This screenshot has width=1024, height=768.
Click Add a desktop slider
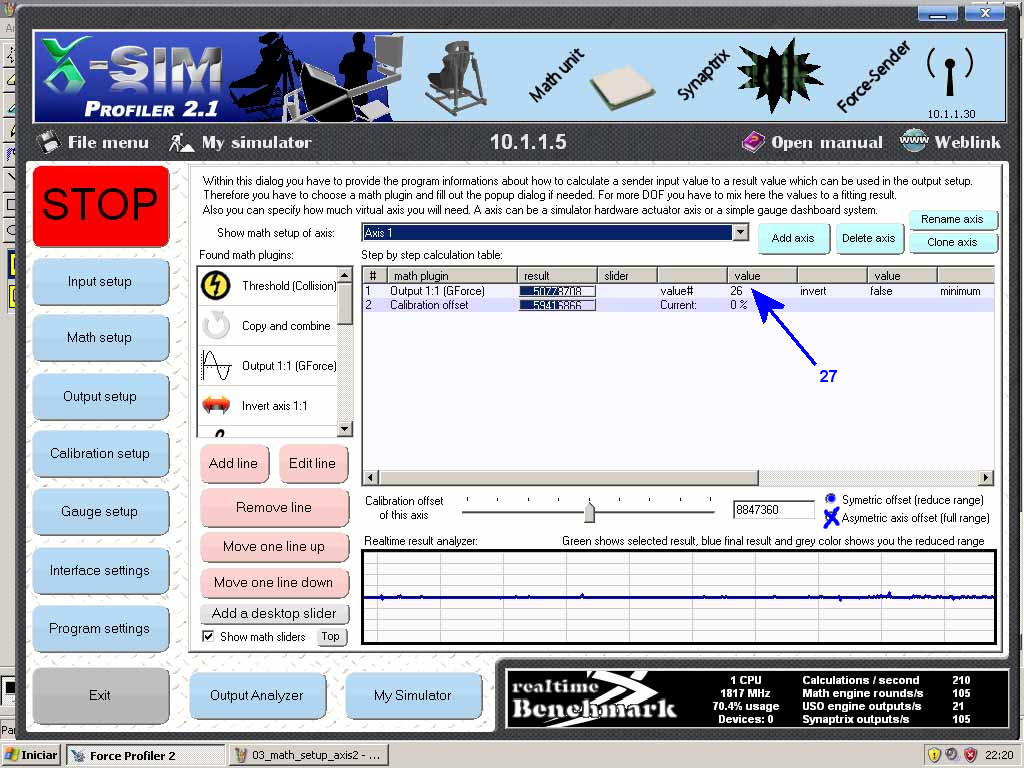pos(274,614)
